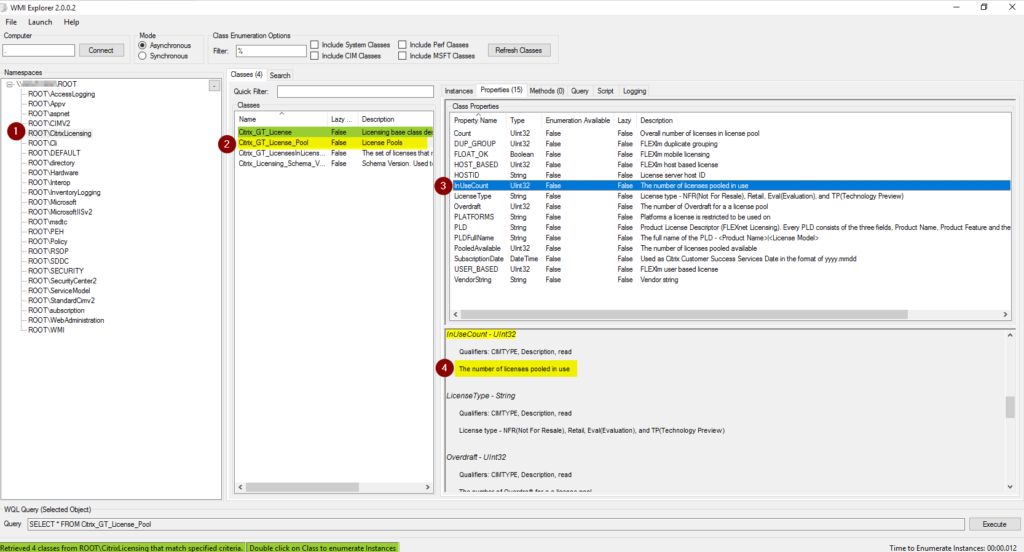Viewport: 1024px width, 552px height.
Task: Check the Include Perf Classes option
Action: (x=402, y=45)
